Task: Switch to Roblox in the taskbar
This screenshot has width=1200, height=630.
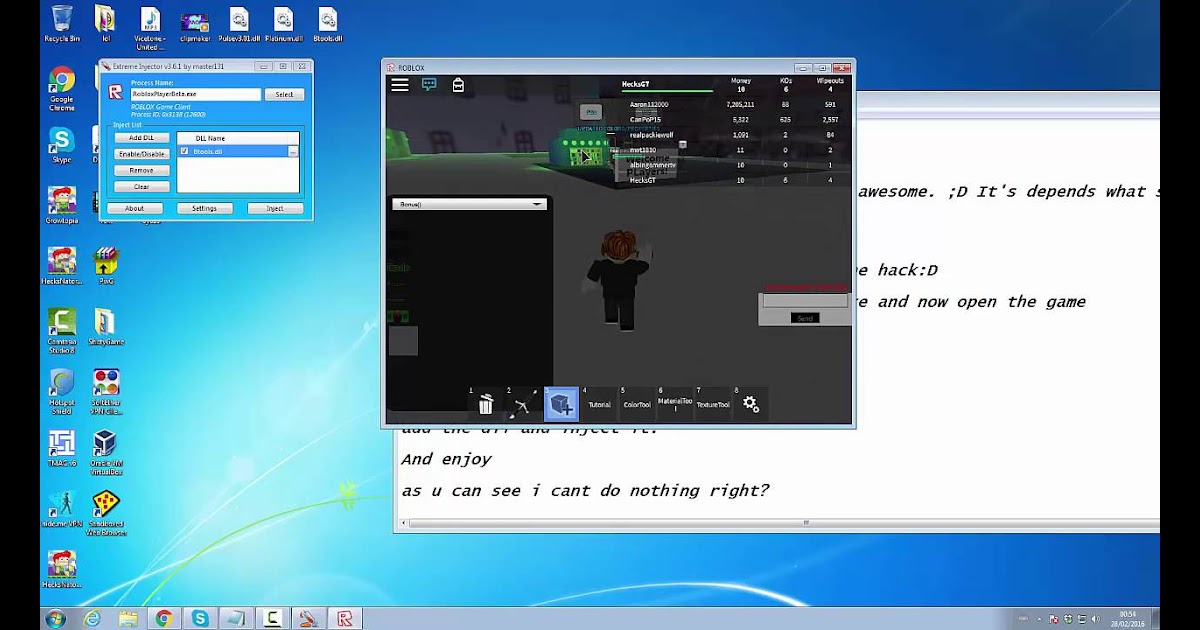Action: click(x=344, y=619)
